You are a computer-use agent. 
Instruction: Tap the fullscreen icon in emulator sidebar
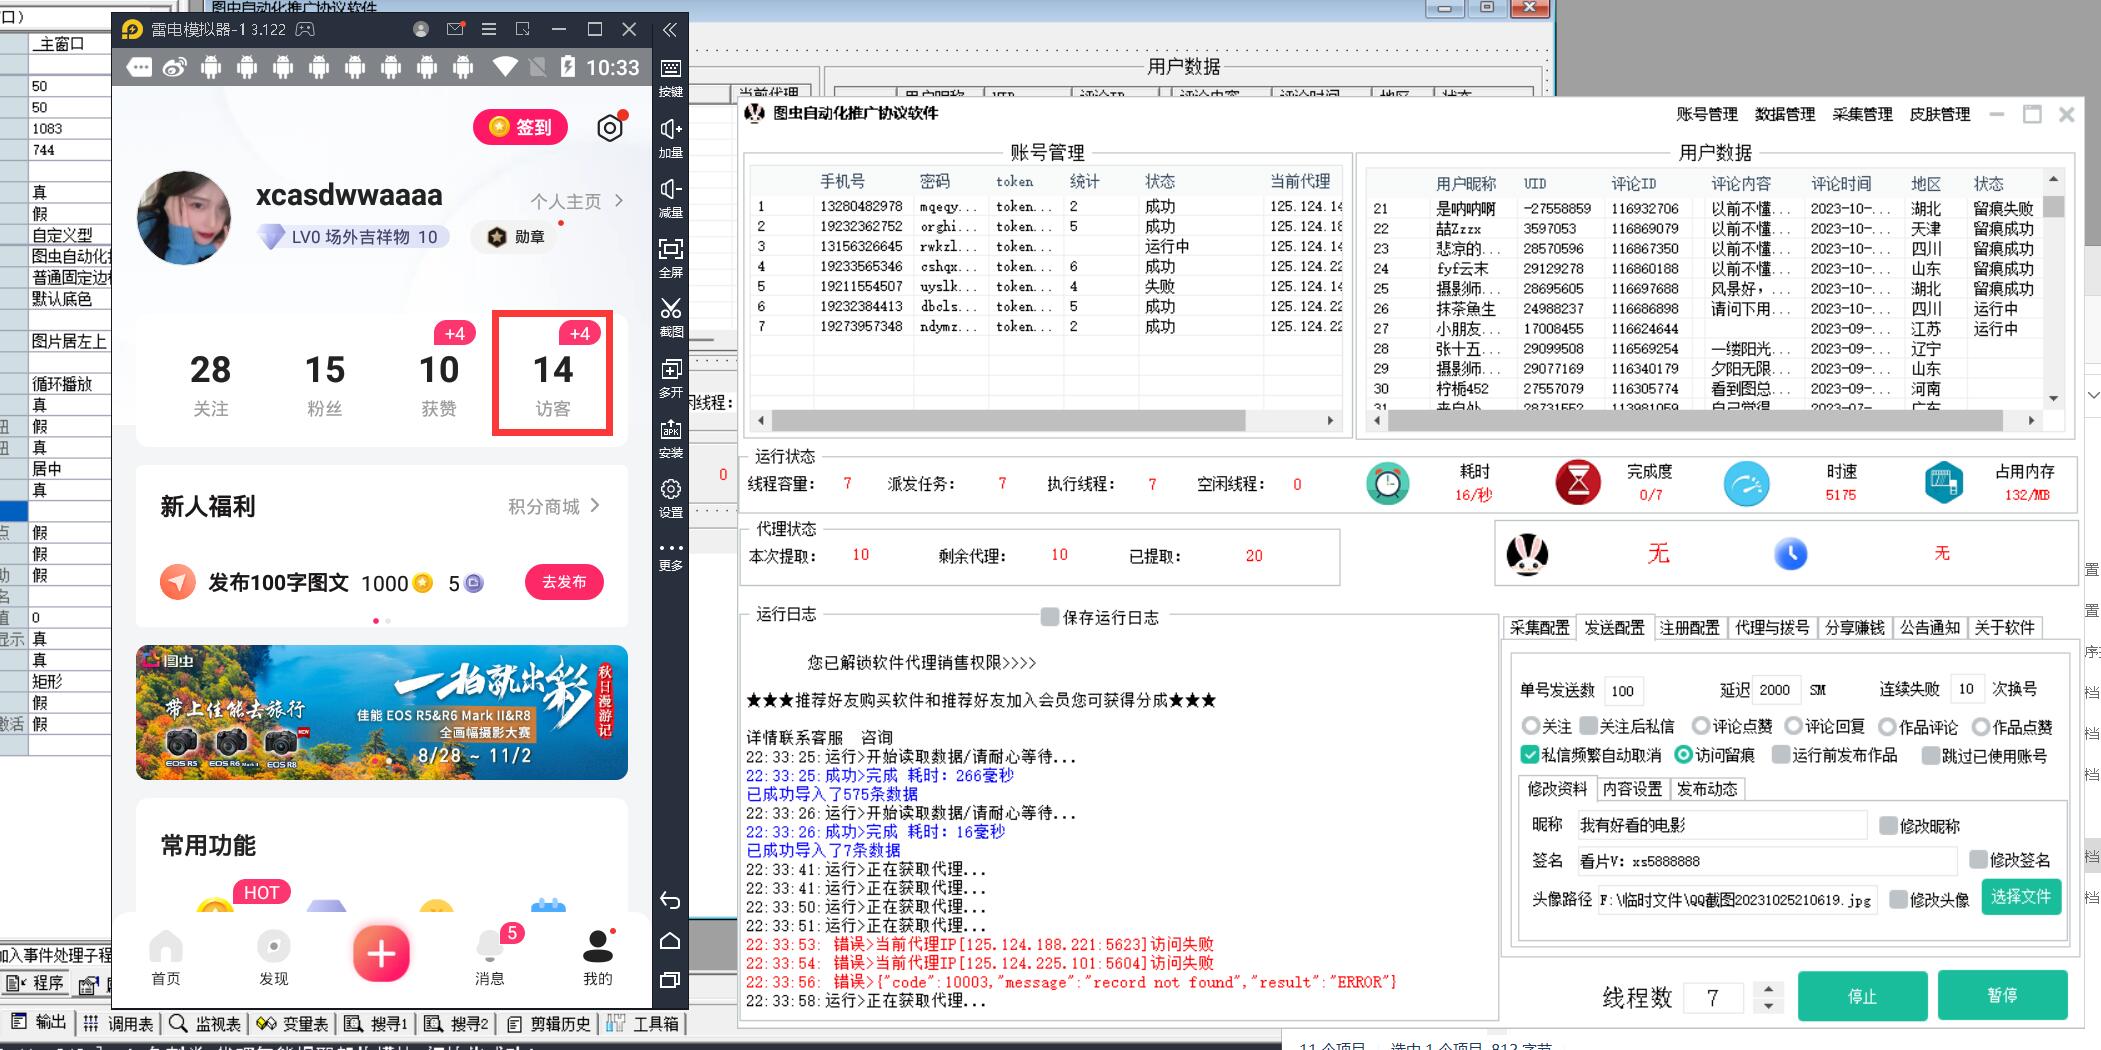click(671, 249)
